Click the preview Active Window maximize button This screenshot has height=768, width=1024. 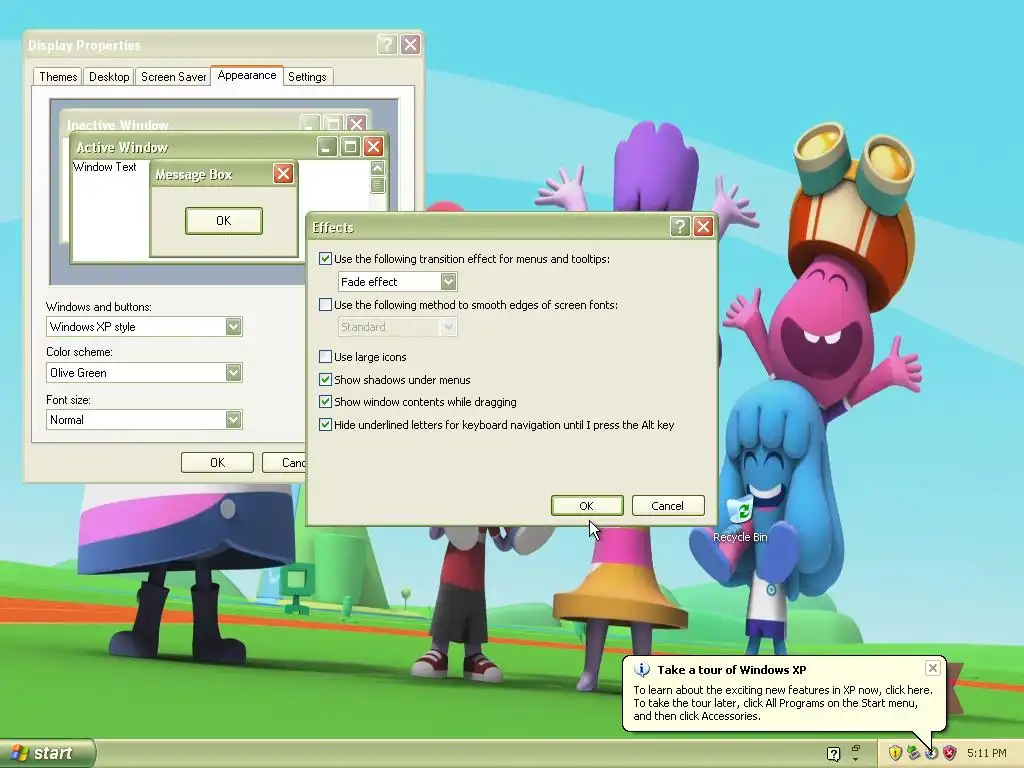[x=350, y=146]
